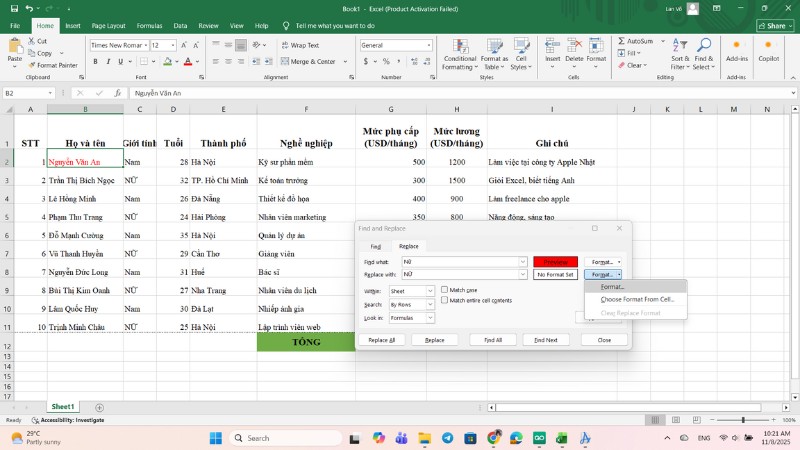
Task: Expand the Within dropdown set to Sheet
Action: 431,291
